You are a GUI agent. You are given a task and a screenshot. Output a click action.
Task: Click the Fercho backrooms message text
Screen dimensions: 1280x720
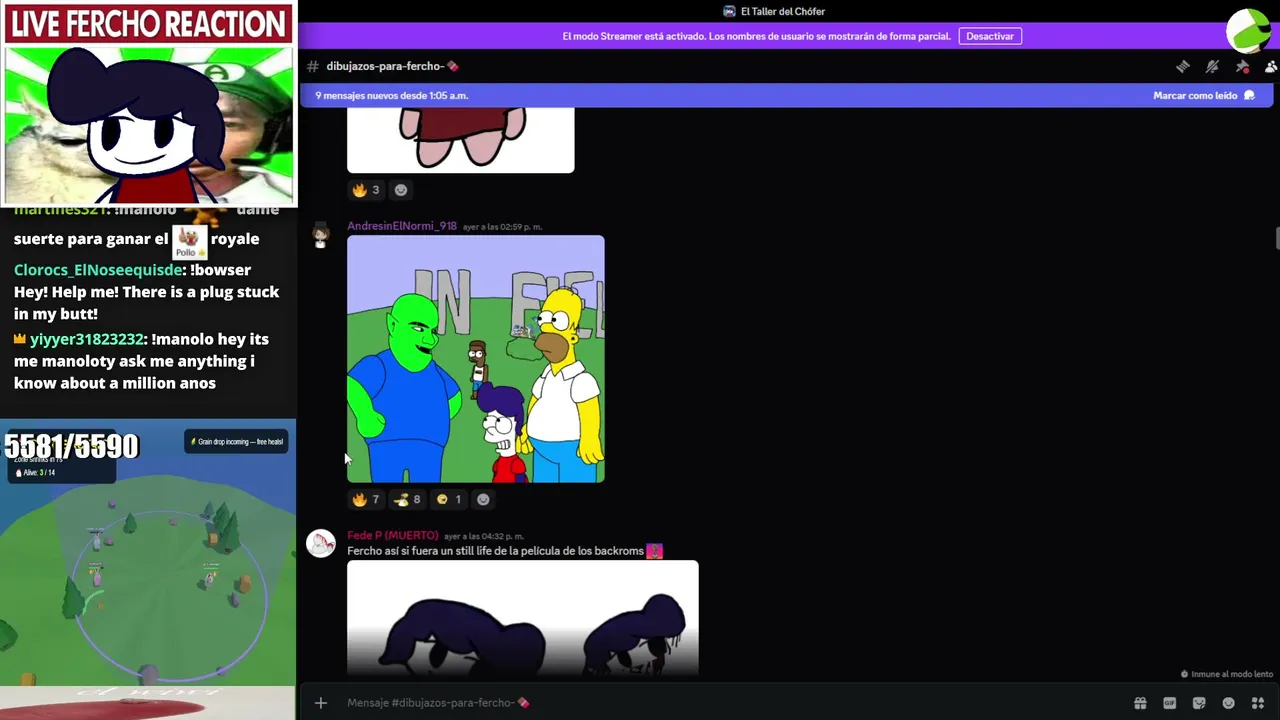[x=495, y=551]
